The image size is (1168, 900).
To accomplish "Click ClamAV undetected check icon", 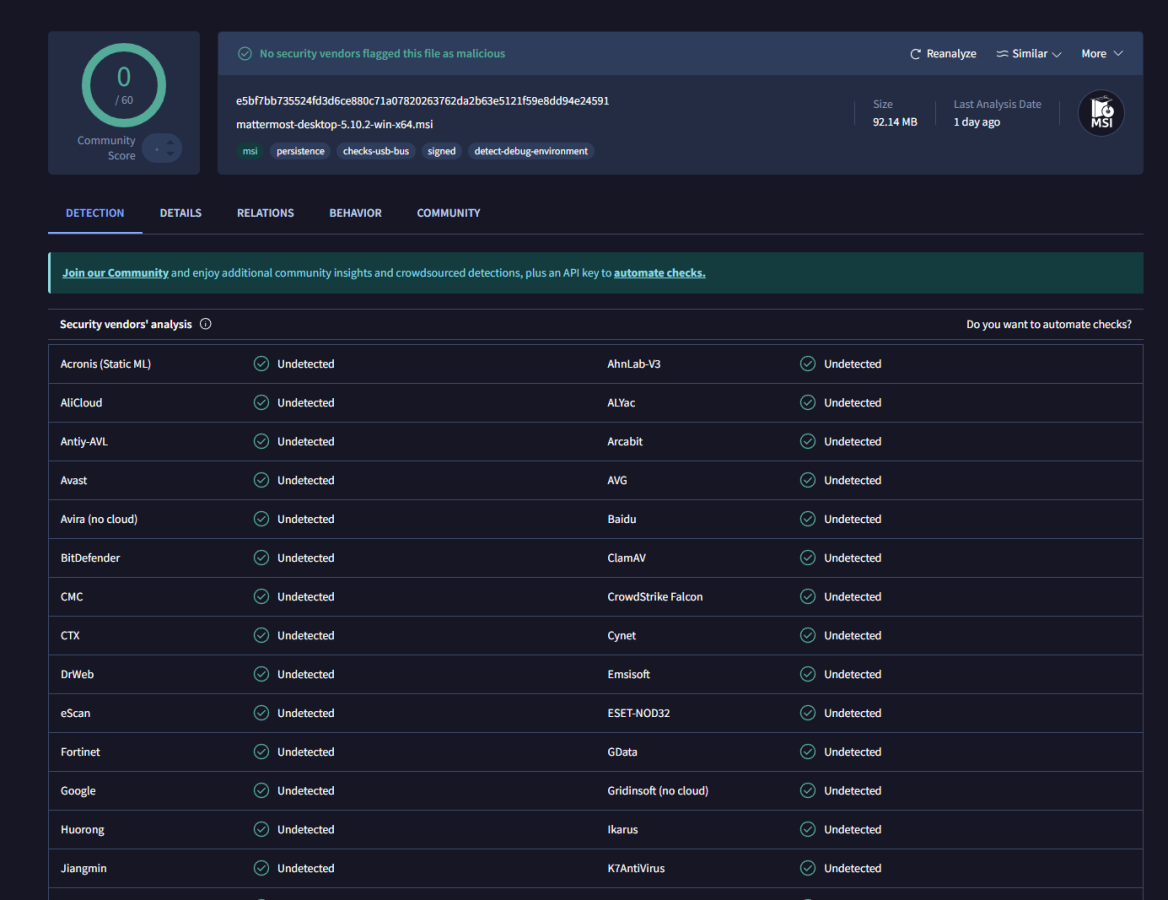I will pos(807,557).
